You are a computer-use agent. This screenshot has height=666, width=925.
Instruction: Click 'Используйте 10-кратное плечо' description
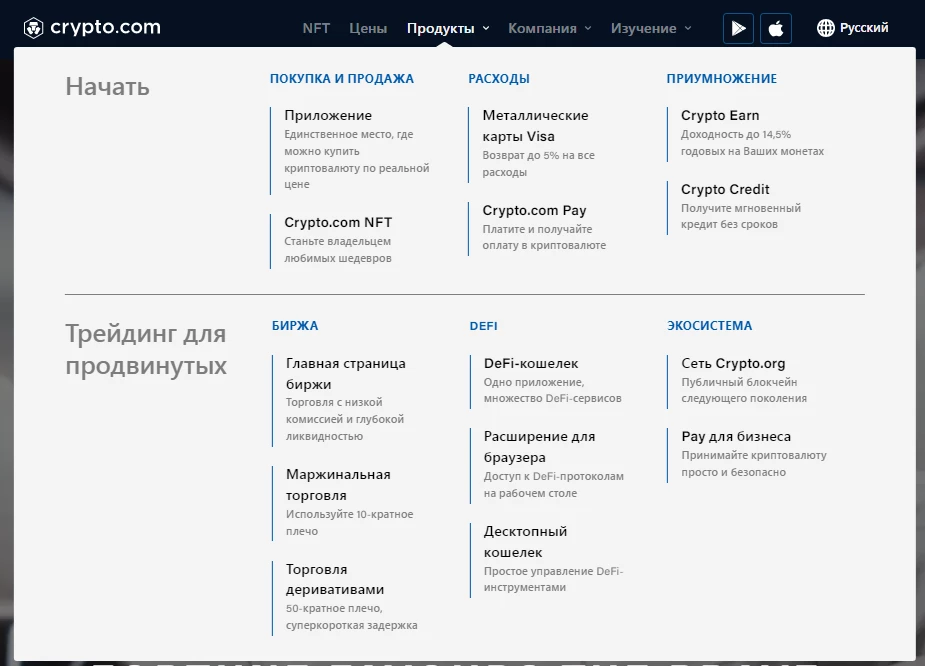350,522
